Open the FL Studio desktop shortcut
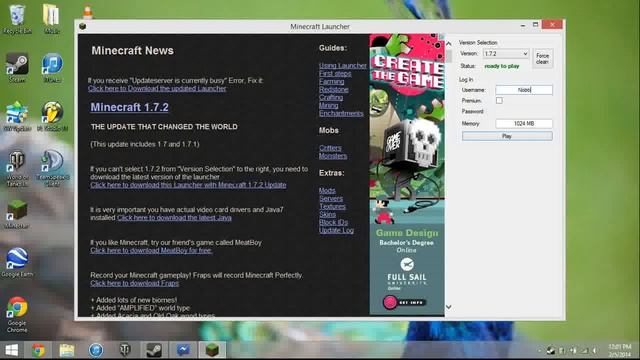The height and width of the screenshot is (360, 640). tap(52, 116)
